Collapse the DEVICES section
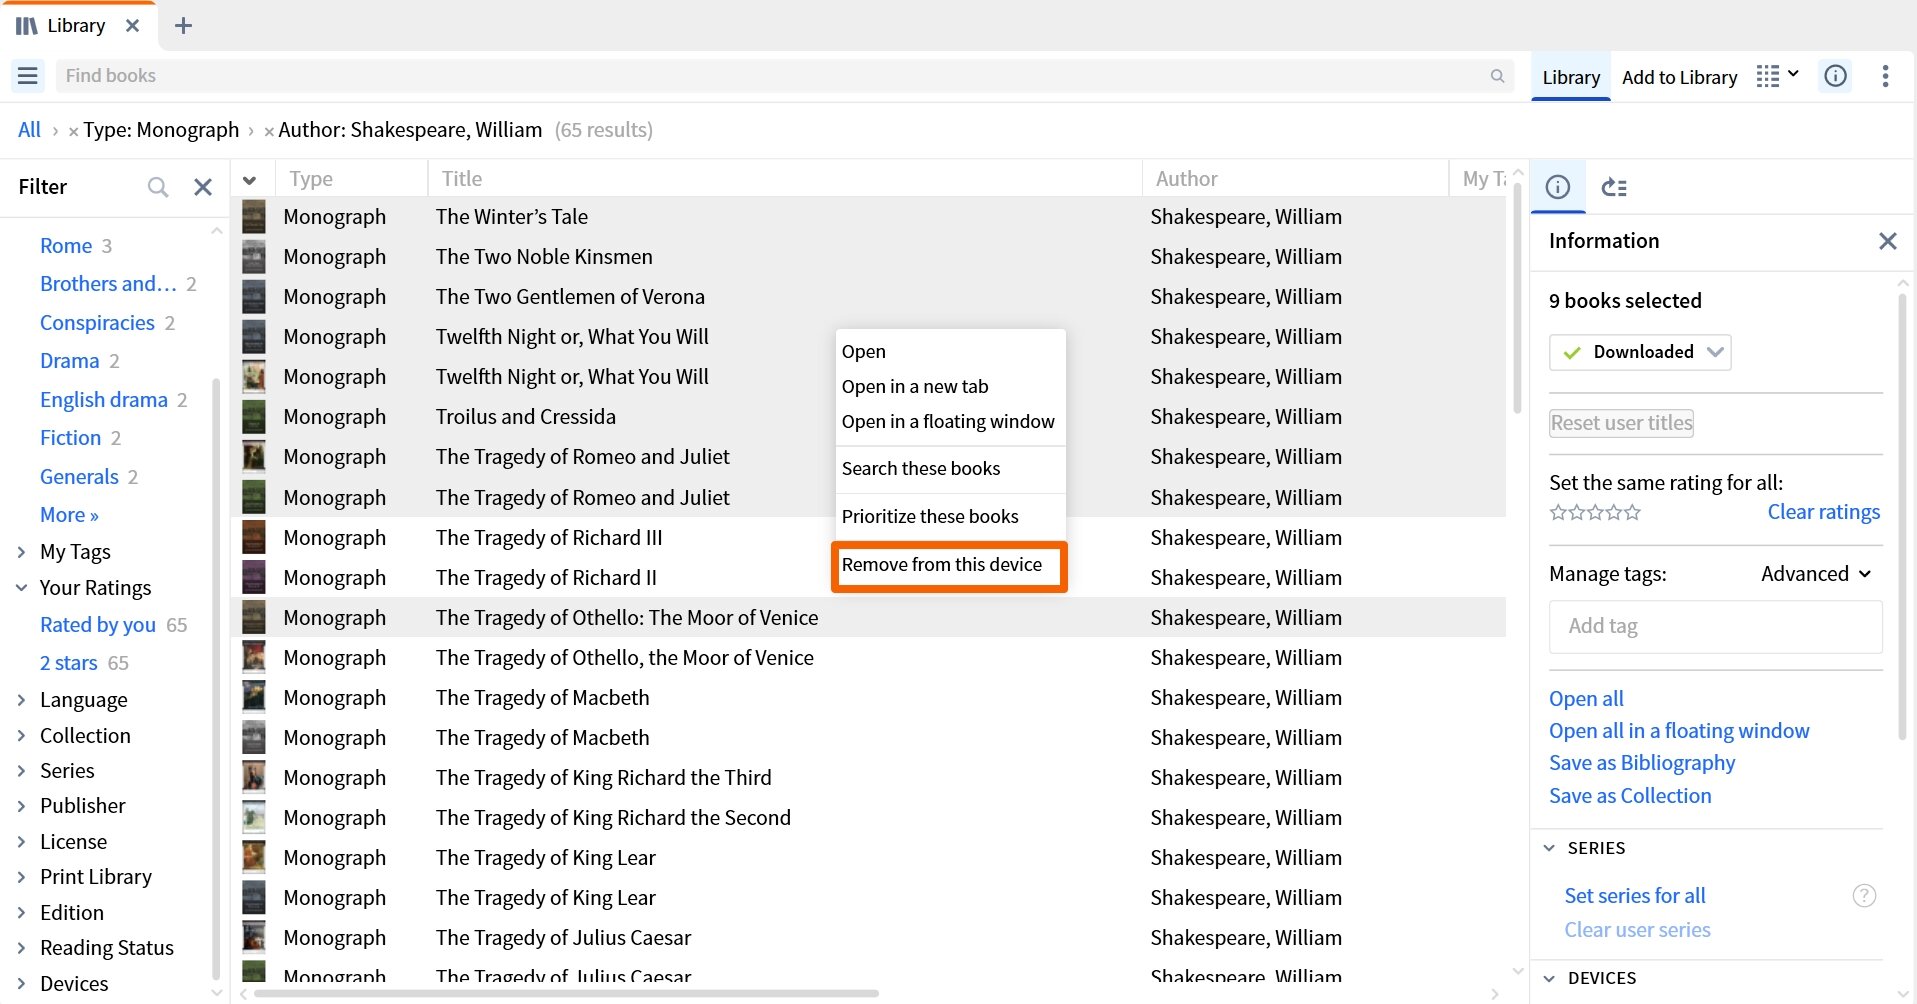1917x1004 pixels. pyautogui.click(x=1549, y=978)
